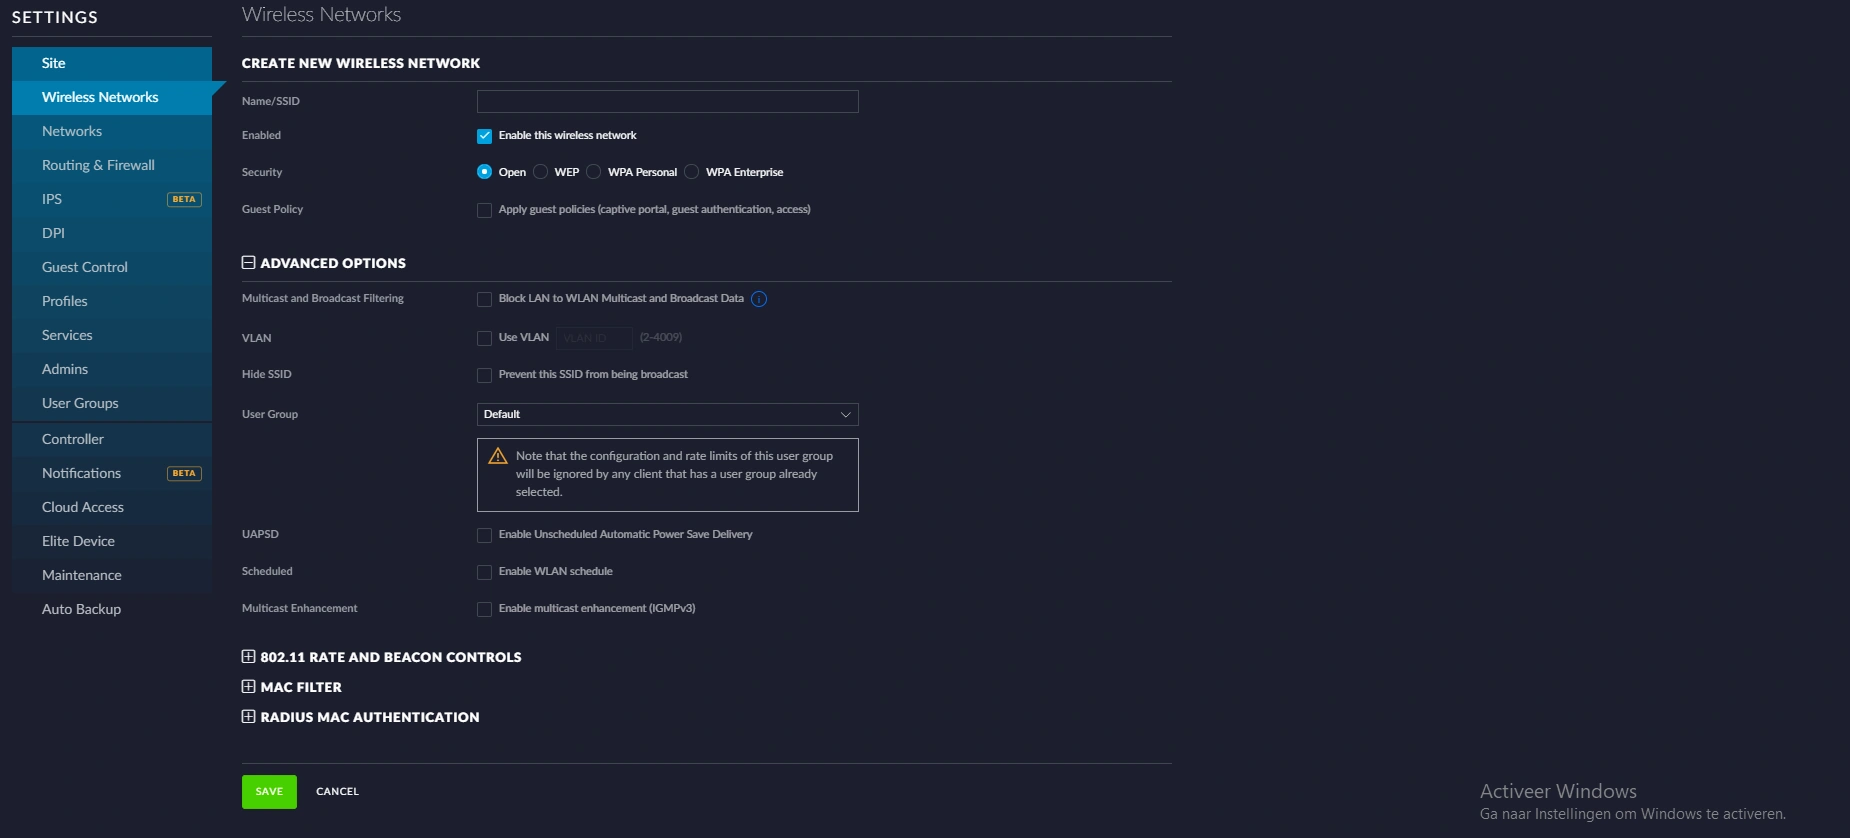Click the info icon beside Multicast Broadcast Data

(759, 299)
